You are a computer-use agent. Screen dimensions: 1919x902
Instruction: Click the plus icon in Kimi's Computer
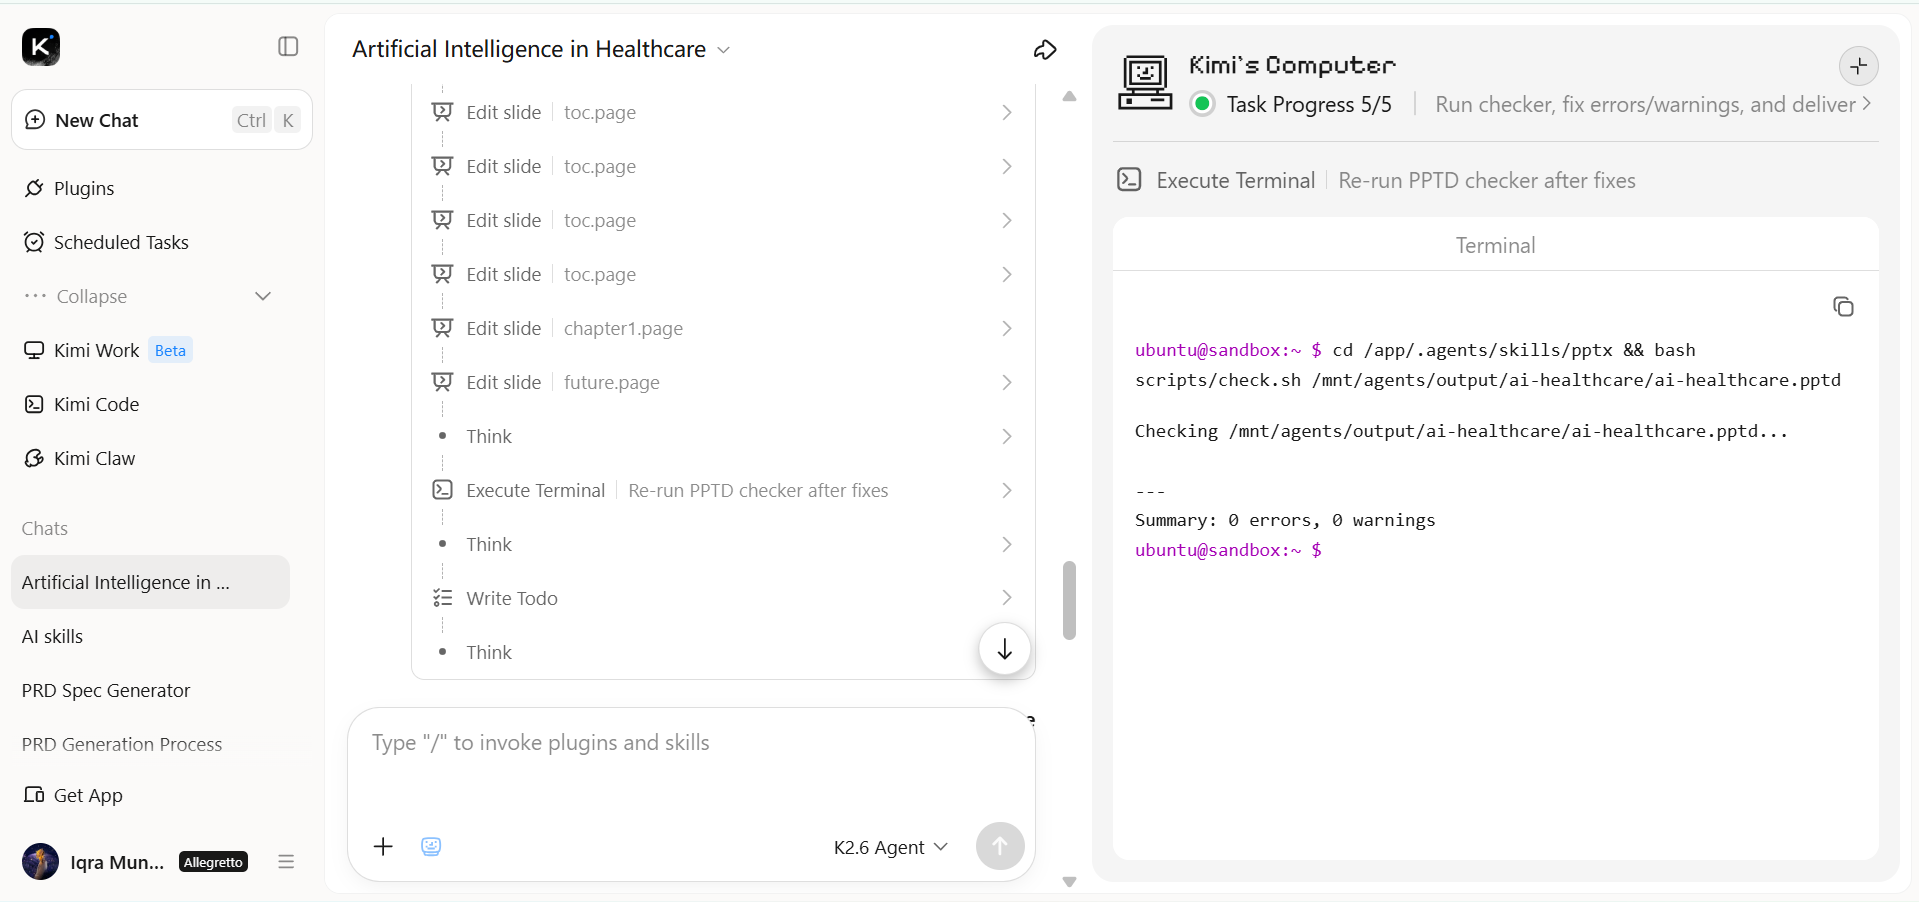pos(1859,66)
